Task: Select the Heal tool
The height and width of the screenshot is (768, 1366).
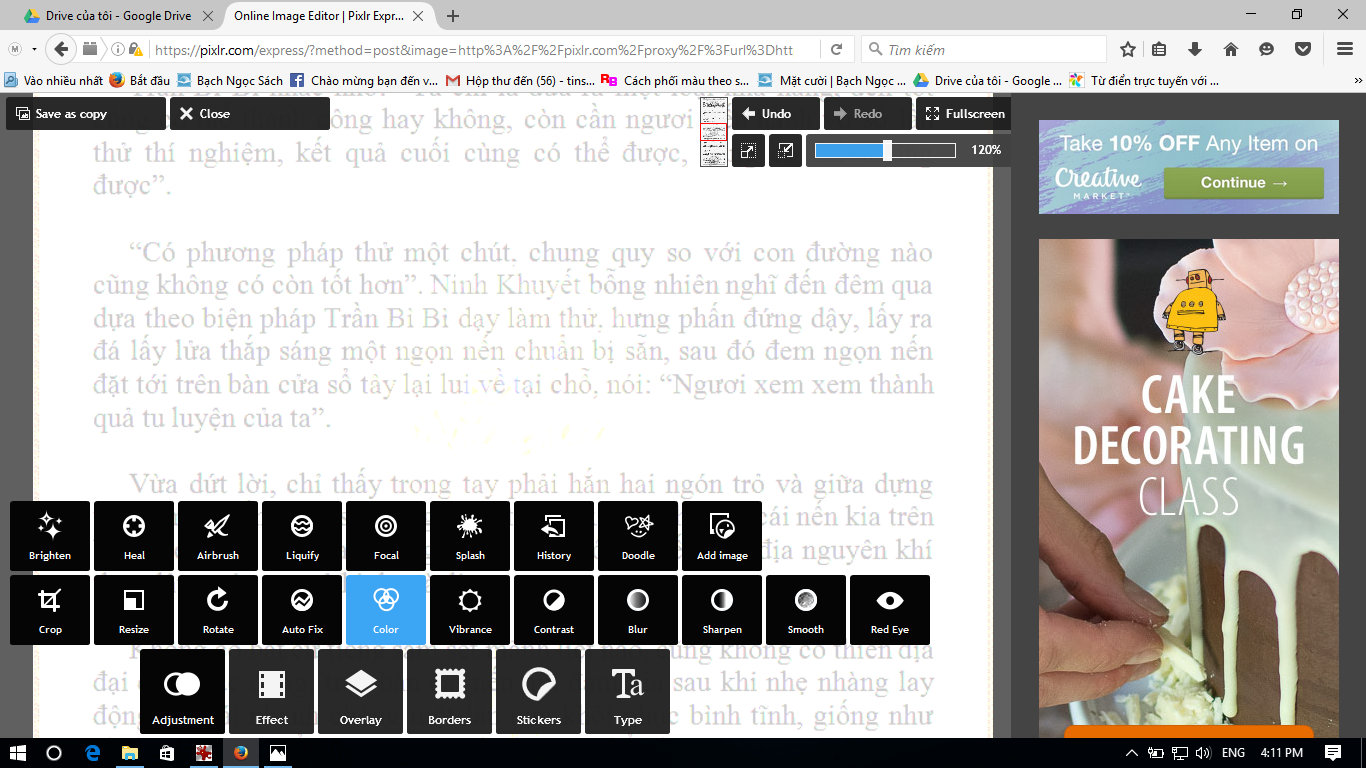Action: [134, 535]
